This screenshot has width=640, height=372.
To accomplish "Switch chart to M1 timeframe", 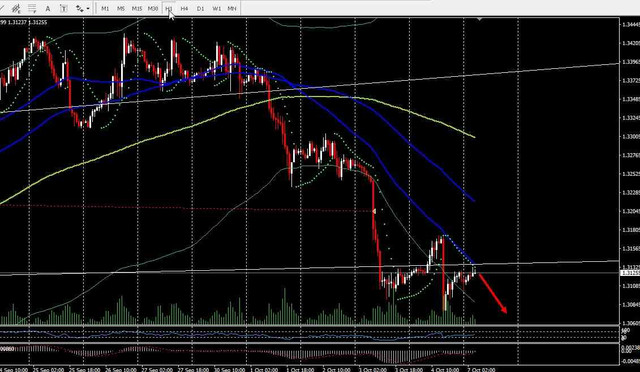I will click(105, 9).
